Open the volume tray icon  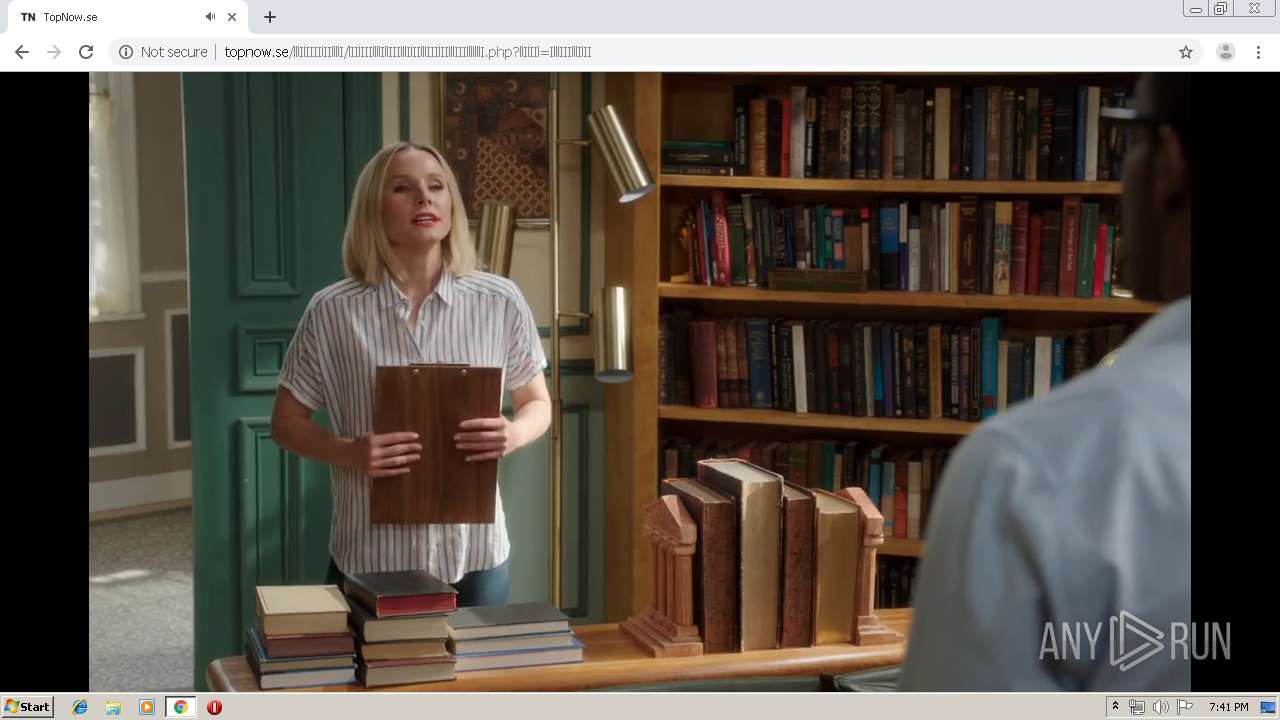click(1160, 707)
